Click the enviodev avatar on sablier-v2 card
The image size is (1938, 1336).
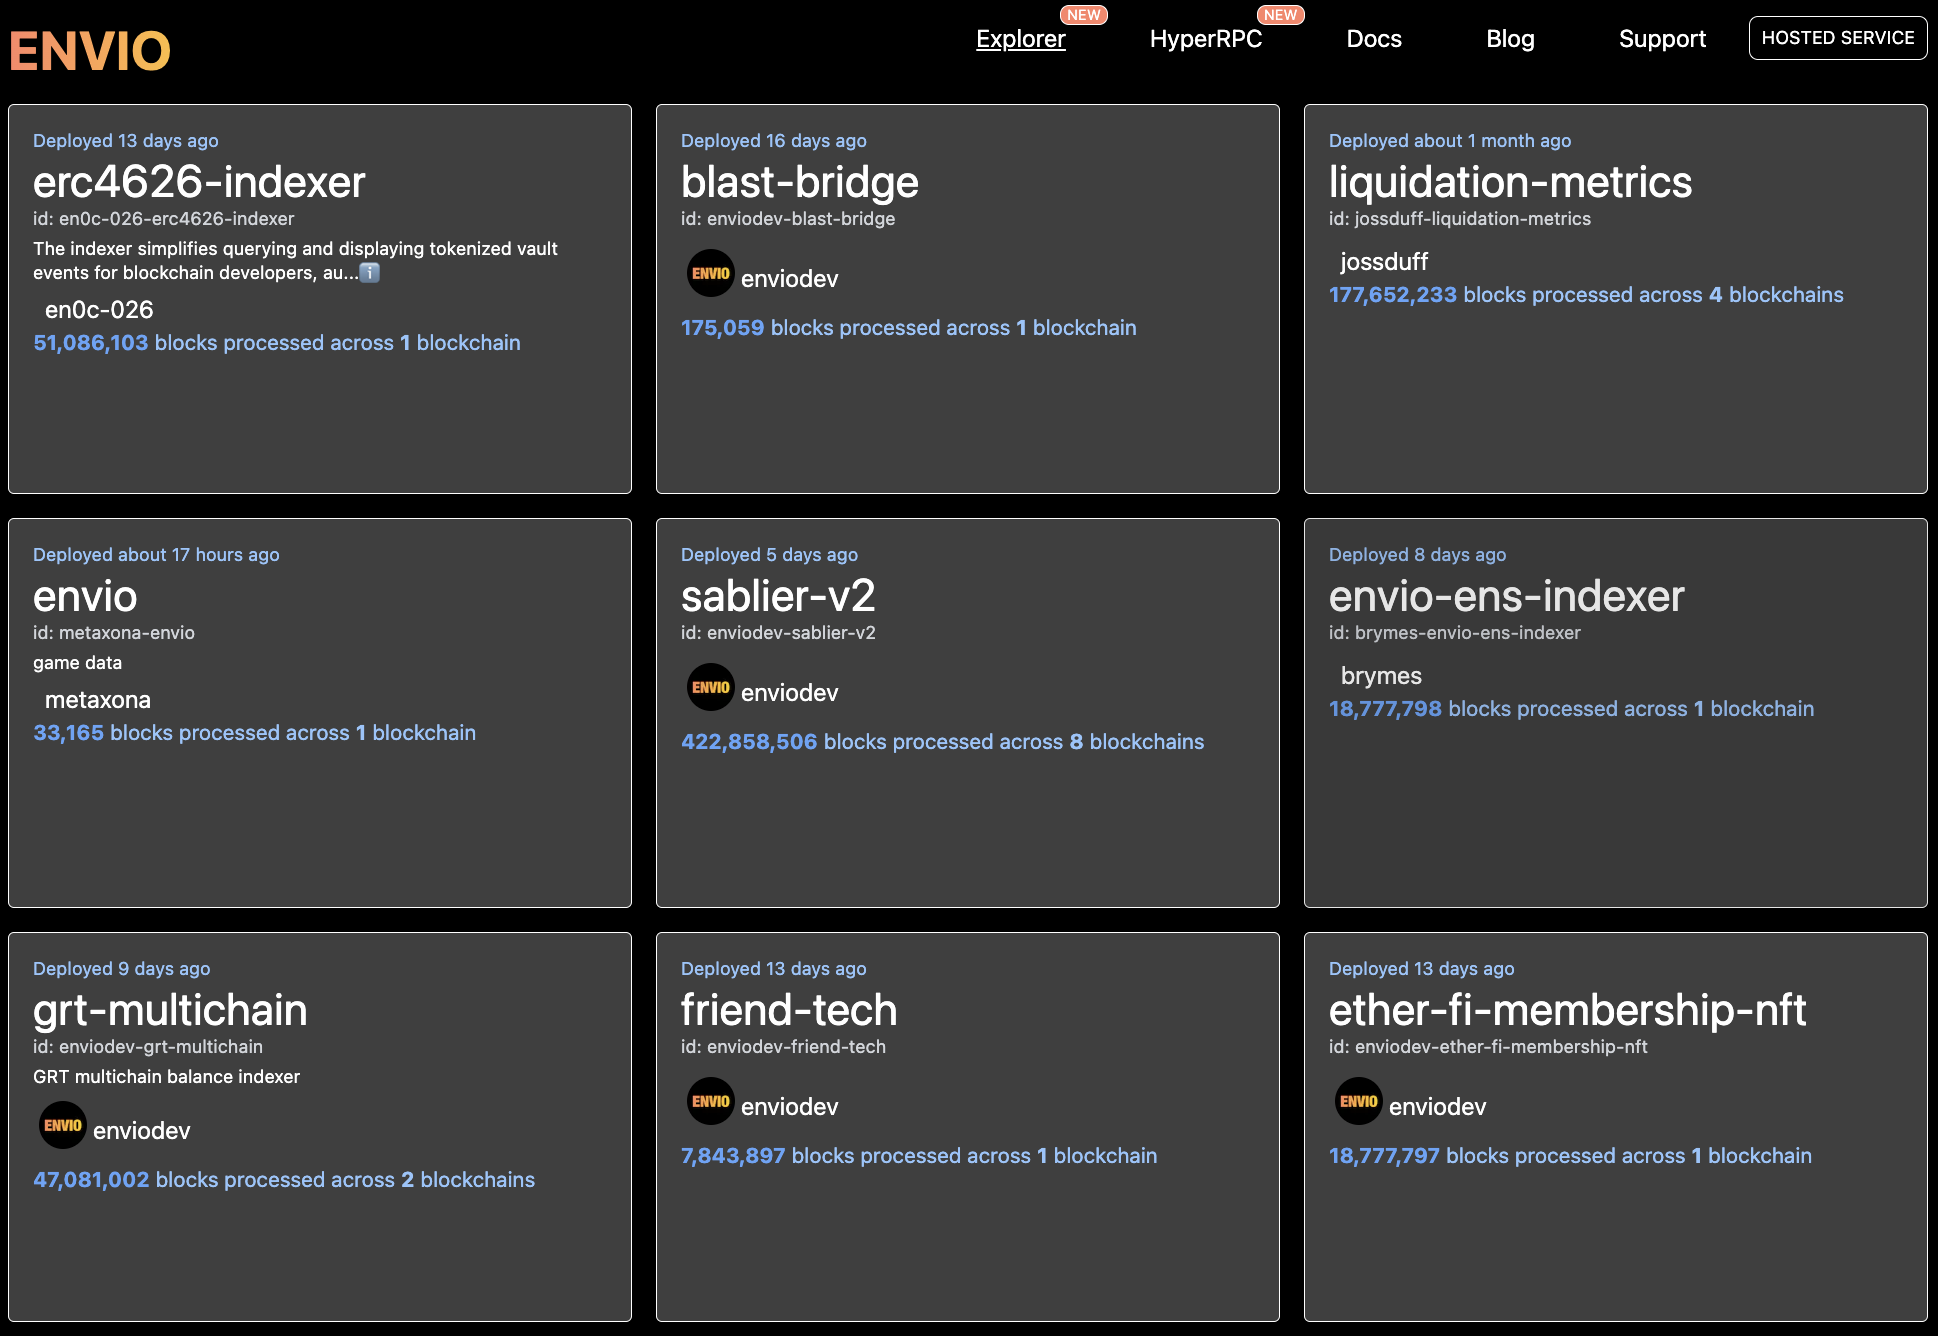[x=710, y=688]
